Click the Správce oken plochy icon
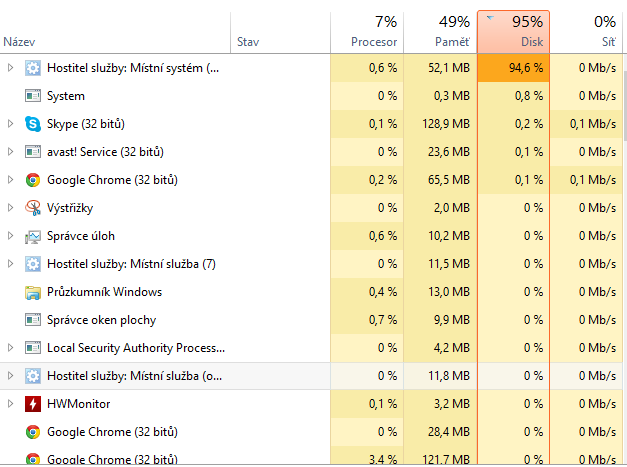 [33, 320]
